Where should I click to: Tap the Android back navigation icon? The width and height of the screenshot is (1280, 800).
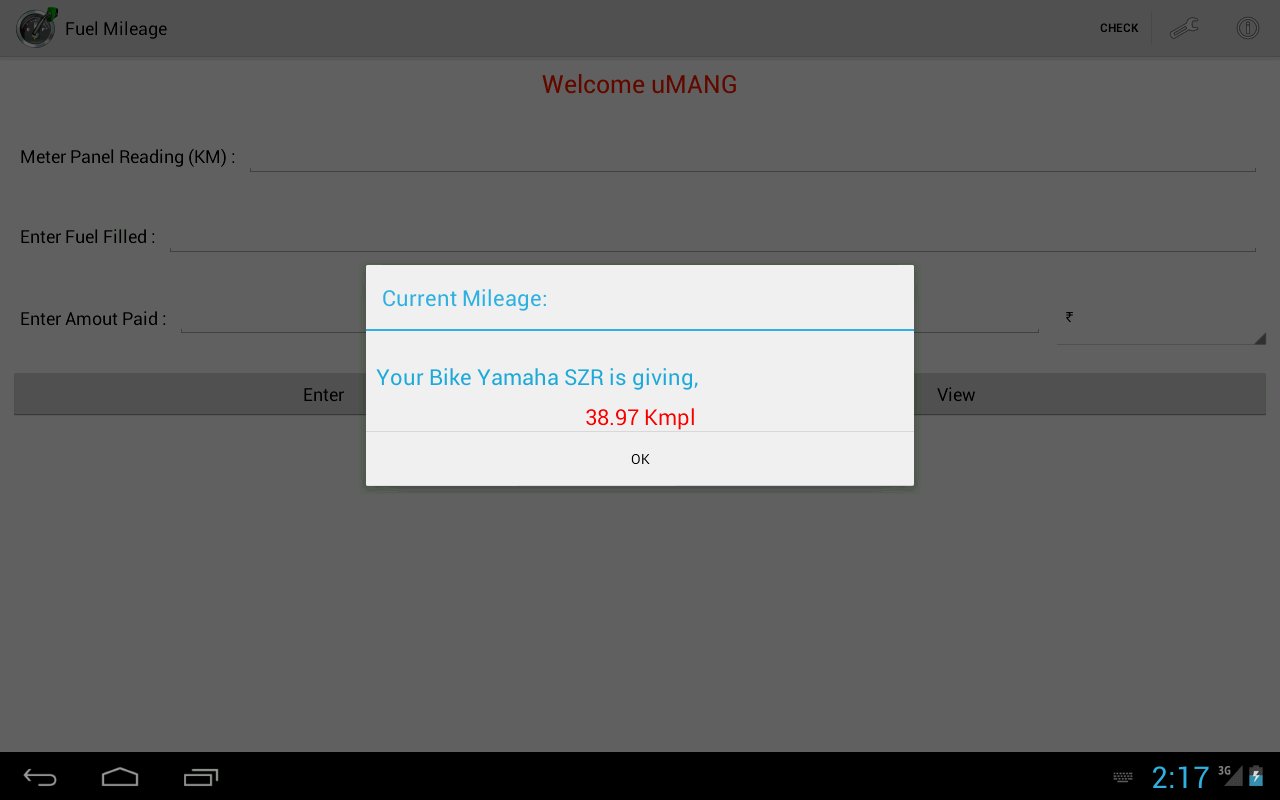coord(40,777)
